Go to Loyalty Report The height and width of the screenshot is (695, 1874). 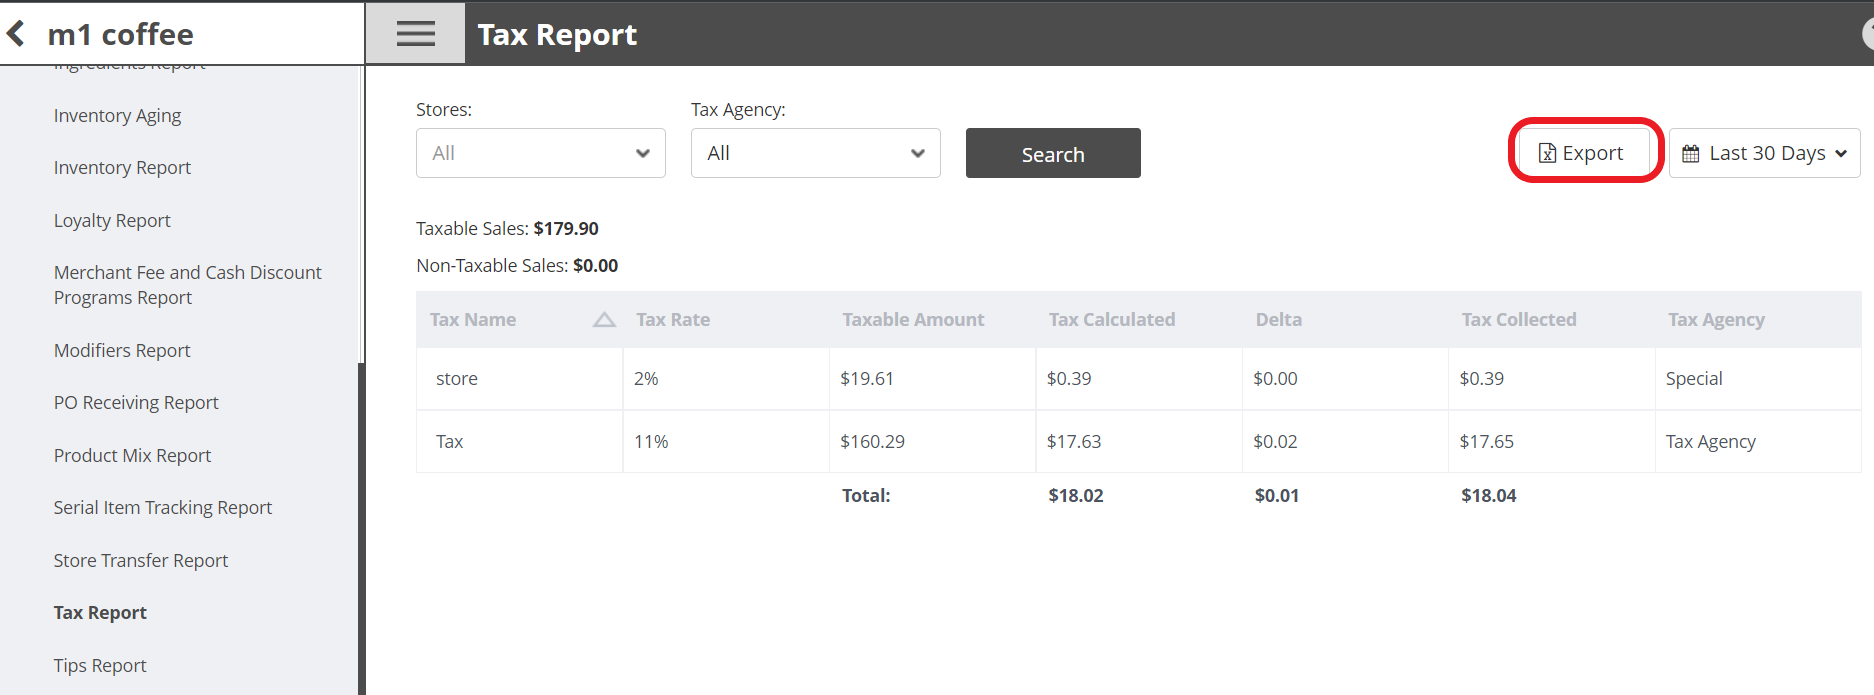112,221
